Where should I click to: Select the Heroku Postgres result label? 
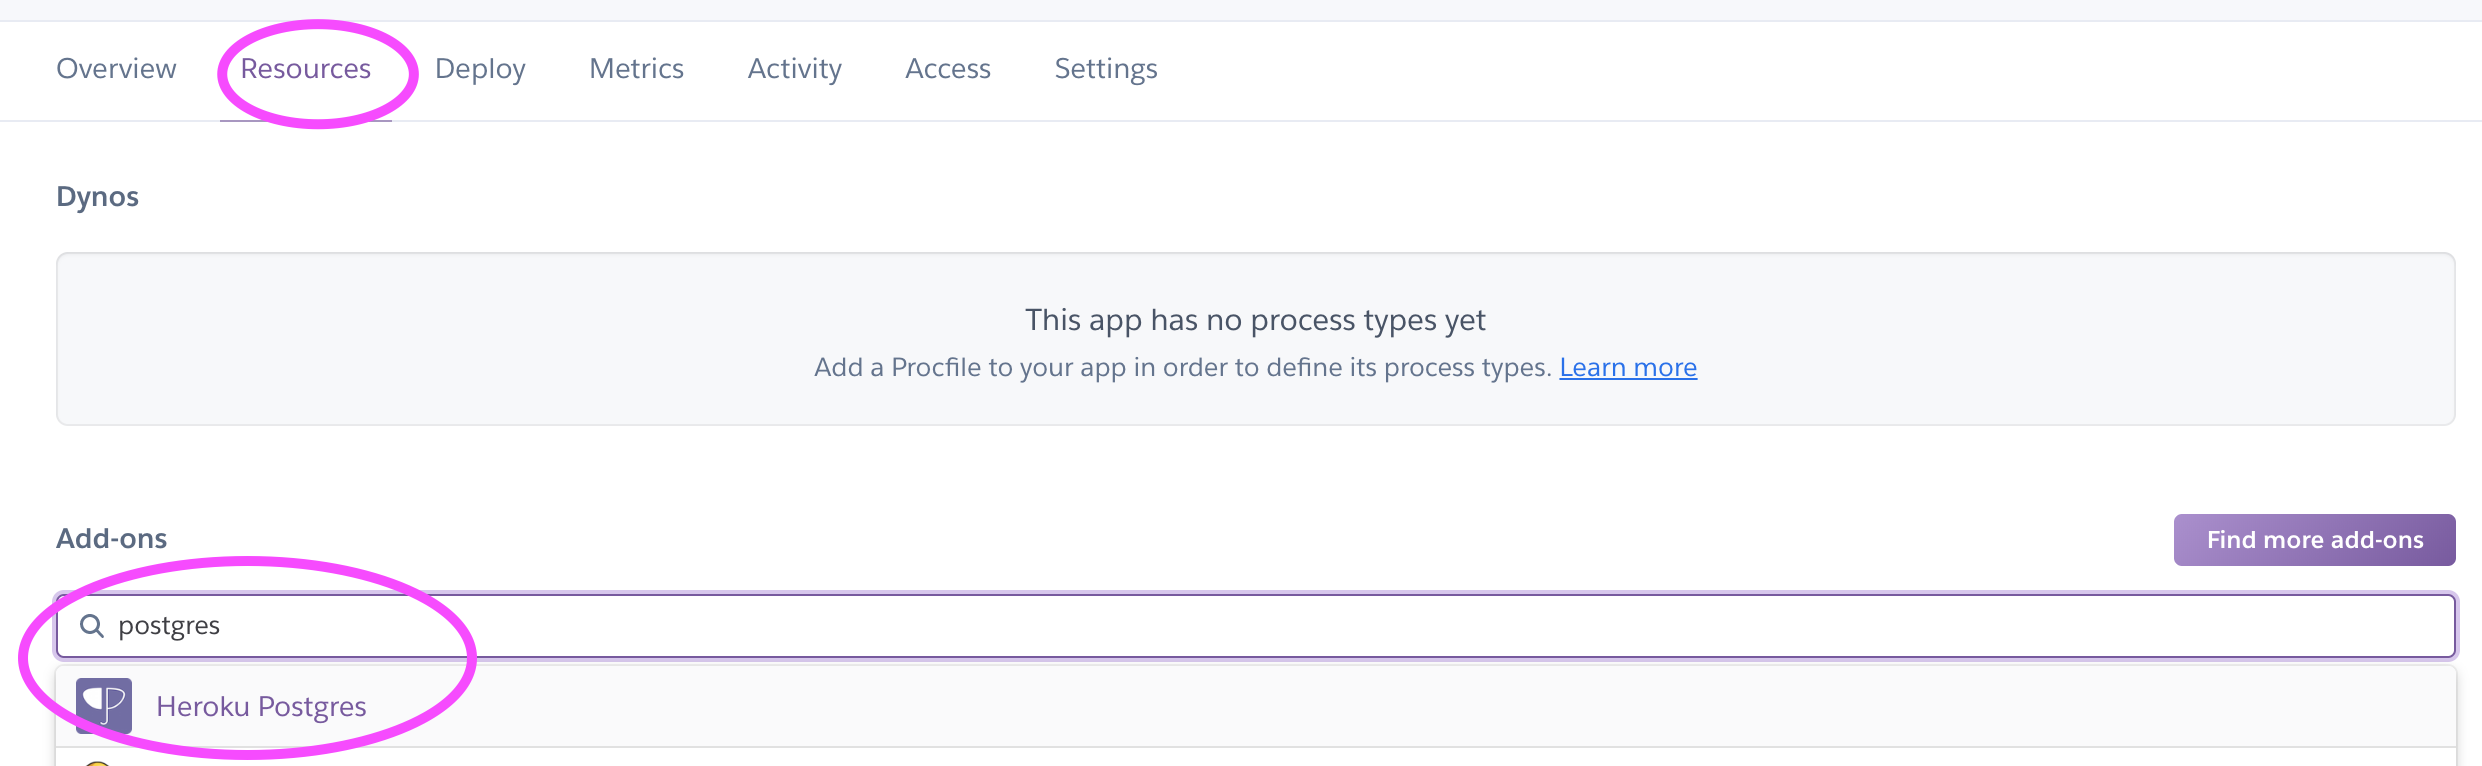(x=261, y=705)
